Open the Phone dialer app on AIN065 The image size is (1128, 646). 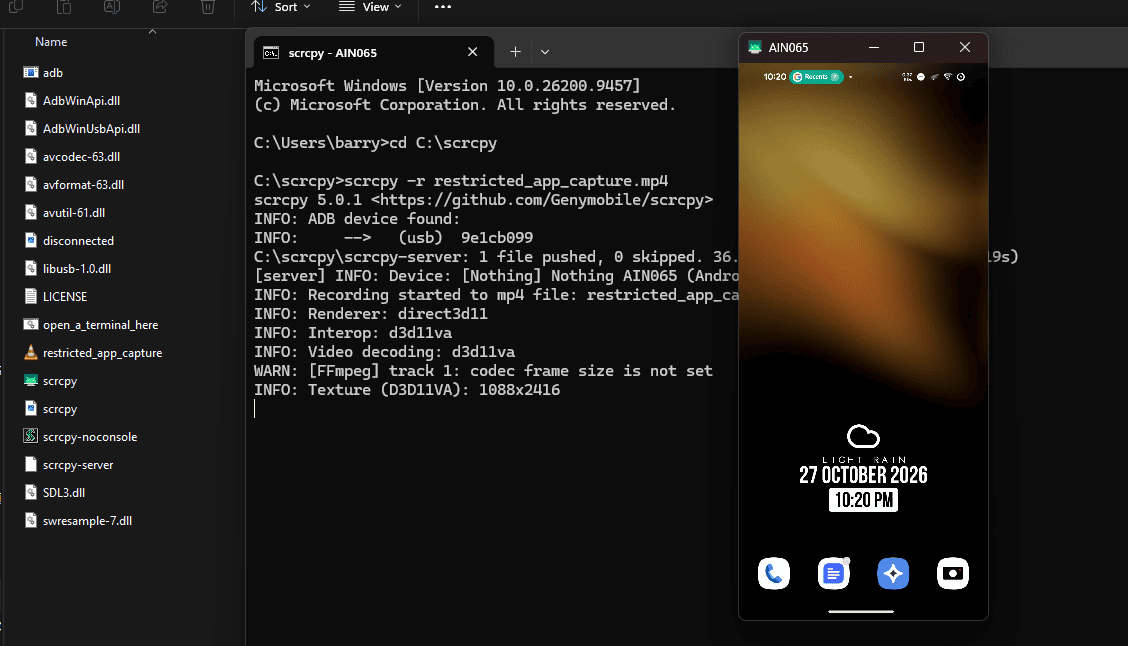click(773, 573)
